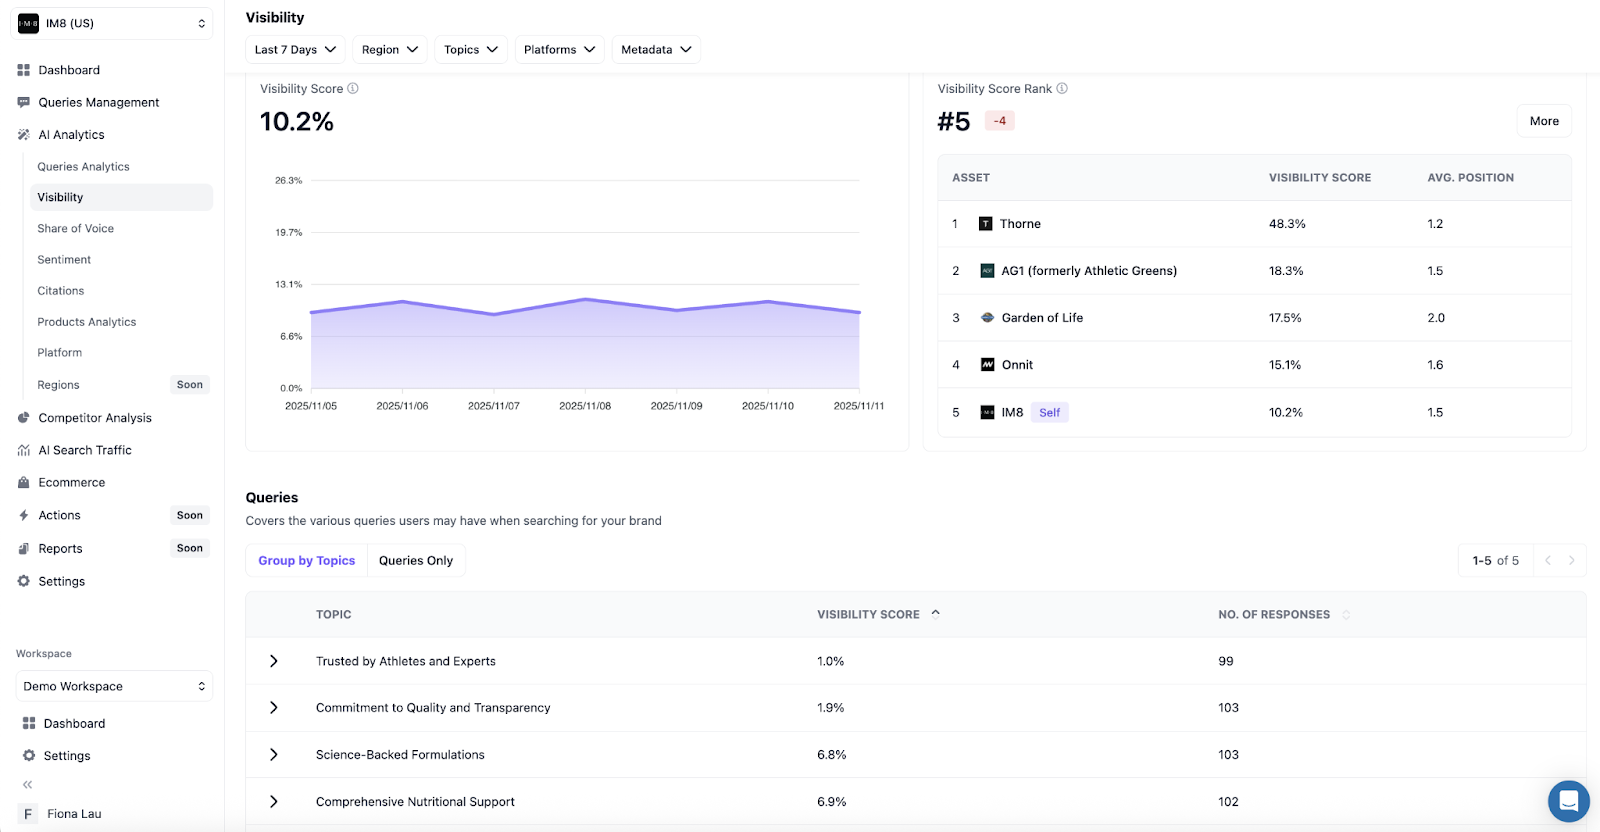The width and height of the screenshot is (1600, 832).
Task: Click the AI Analytics sparkle icon
Action: click(x=24, y=135)
